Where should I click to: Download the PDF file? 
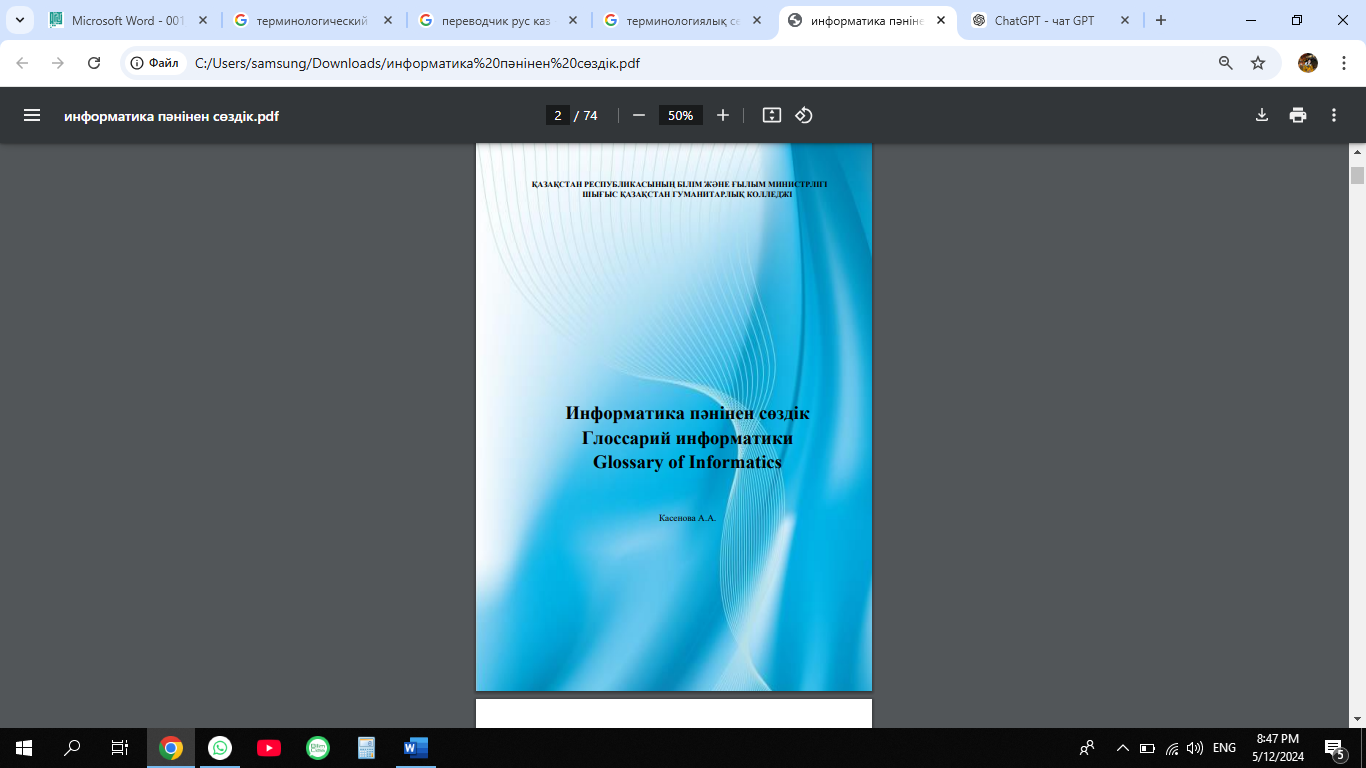click(1262, 115)
